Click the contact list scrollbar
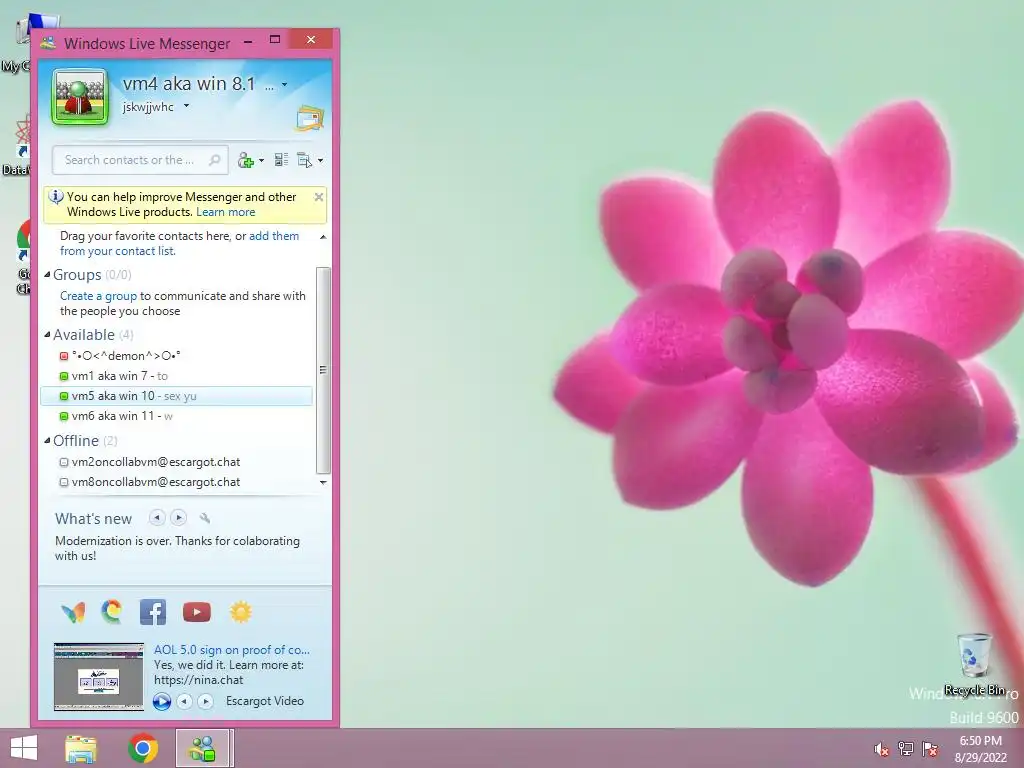The image size is (1024, 768). [323, 370]
